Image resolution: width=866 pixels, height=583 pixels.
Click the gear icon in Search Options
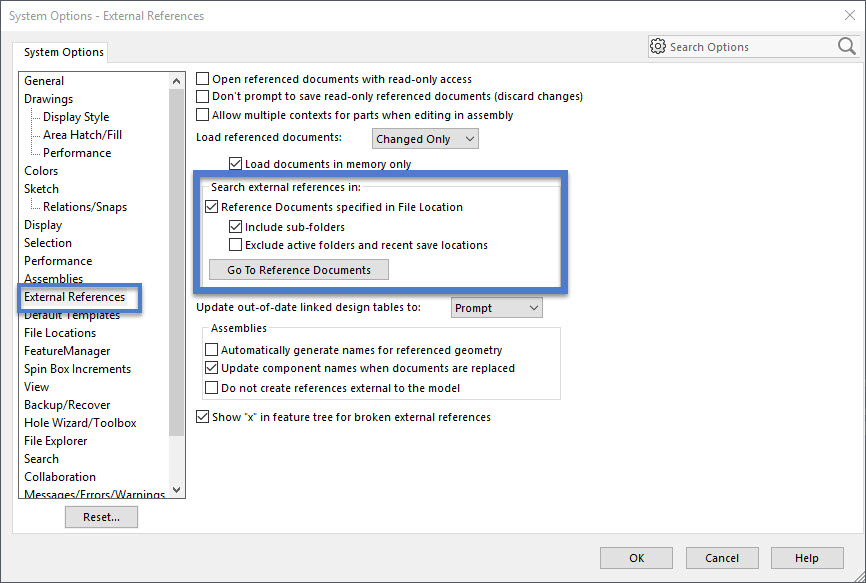click(x=657, y=46)
